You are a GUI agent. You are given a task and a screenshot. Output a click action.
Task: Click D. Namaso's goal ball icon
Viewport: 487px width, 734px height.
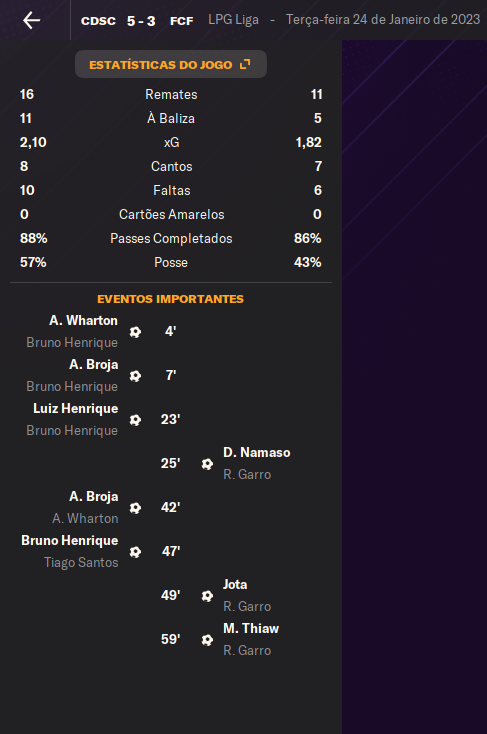[x=207, y=464]
